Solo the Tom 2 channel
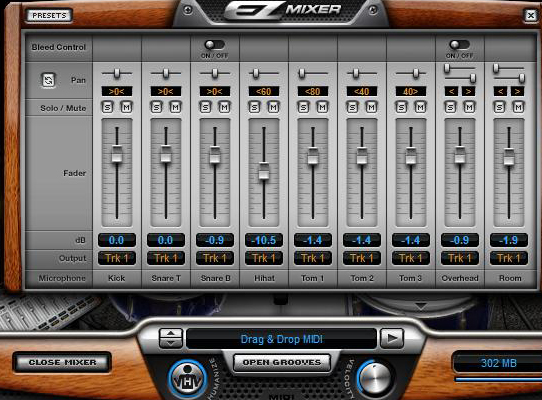 coord(353,108)
